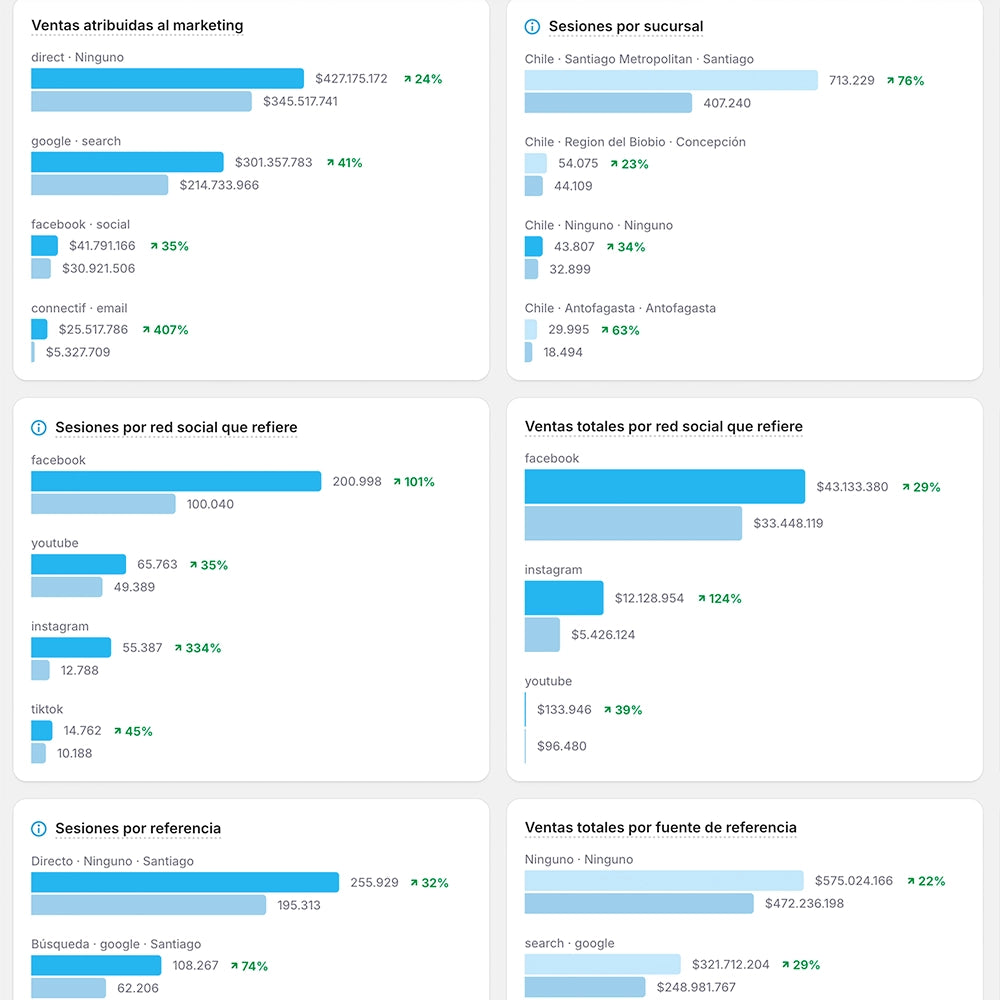Viewport: 1000px width, 1000px height.
Task: Click the direct · Ninguno bar showing $427.175.172
Action: [167, 79]
